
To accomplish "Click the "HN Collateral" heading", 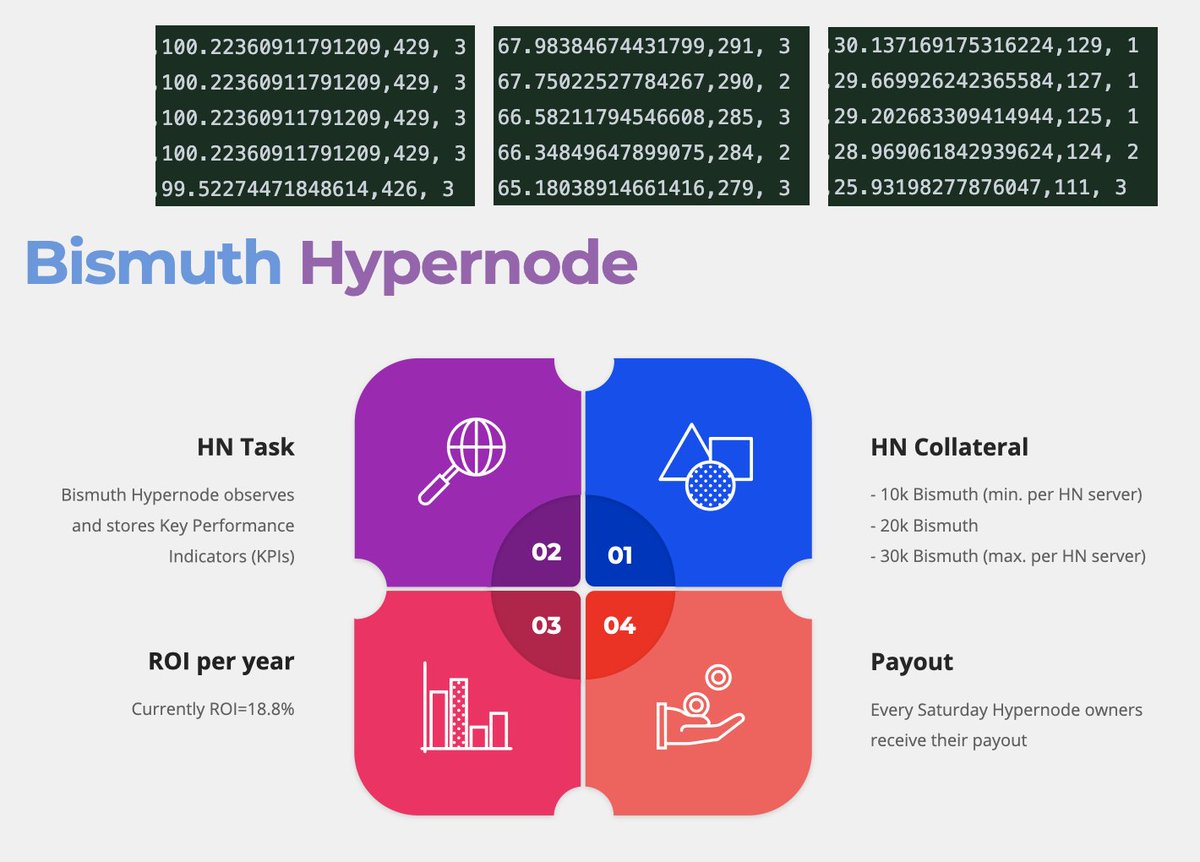I will [949, 447].
